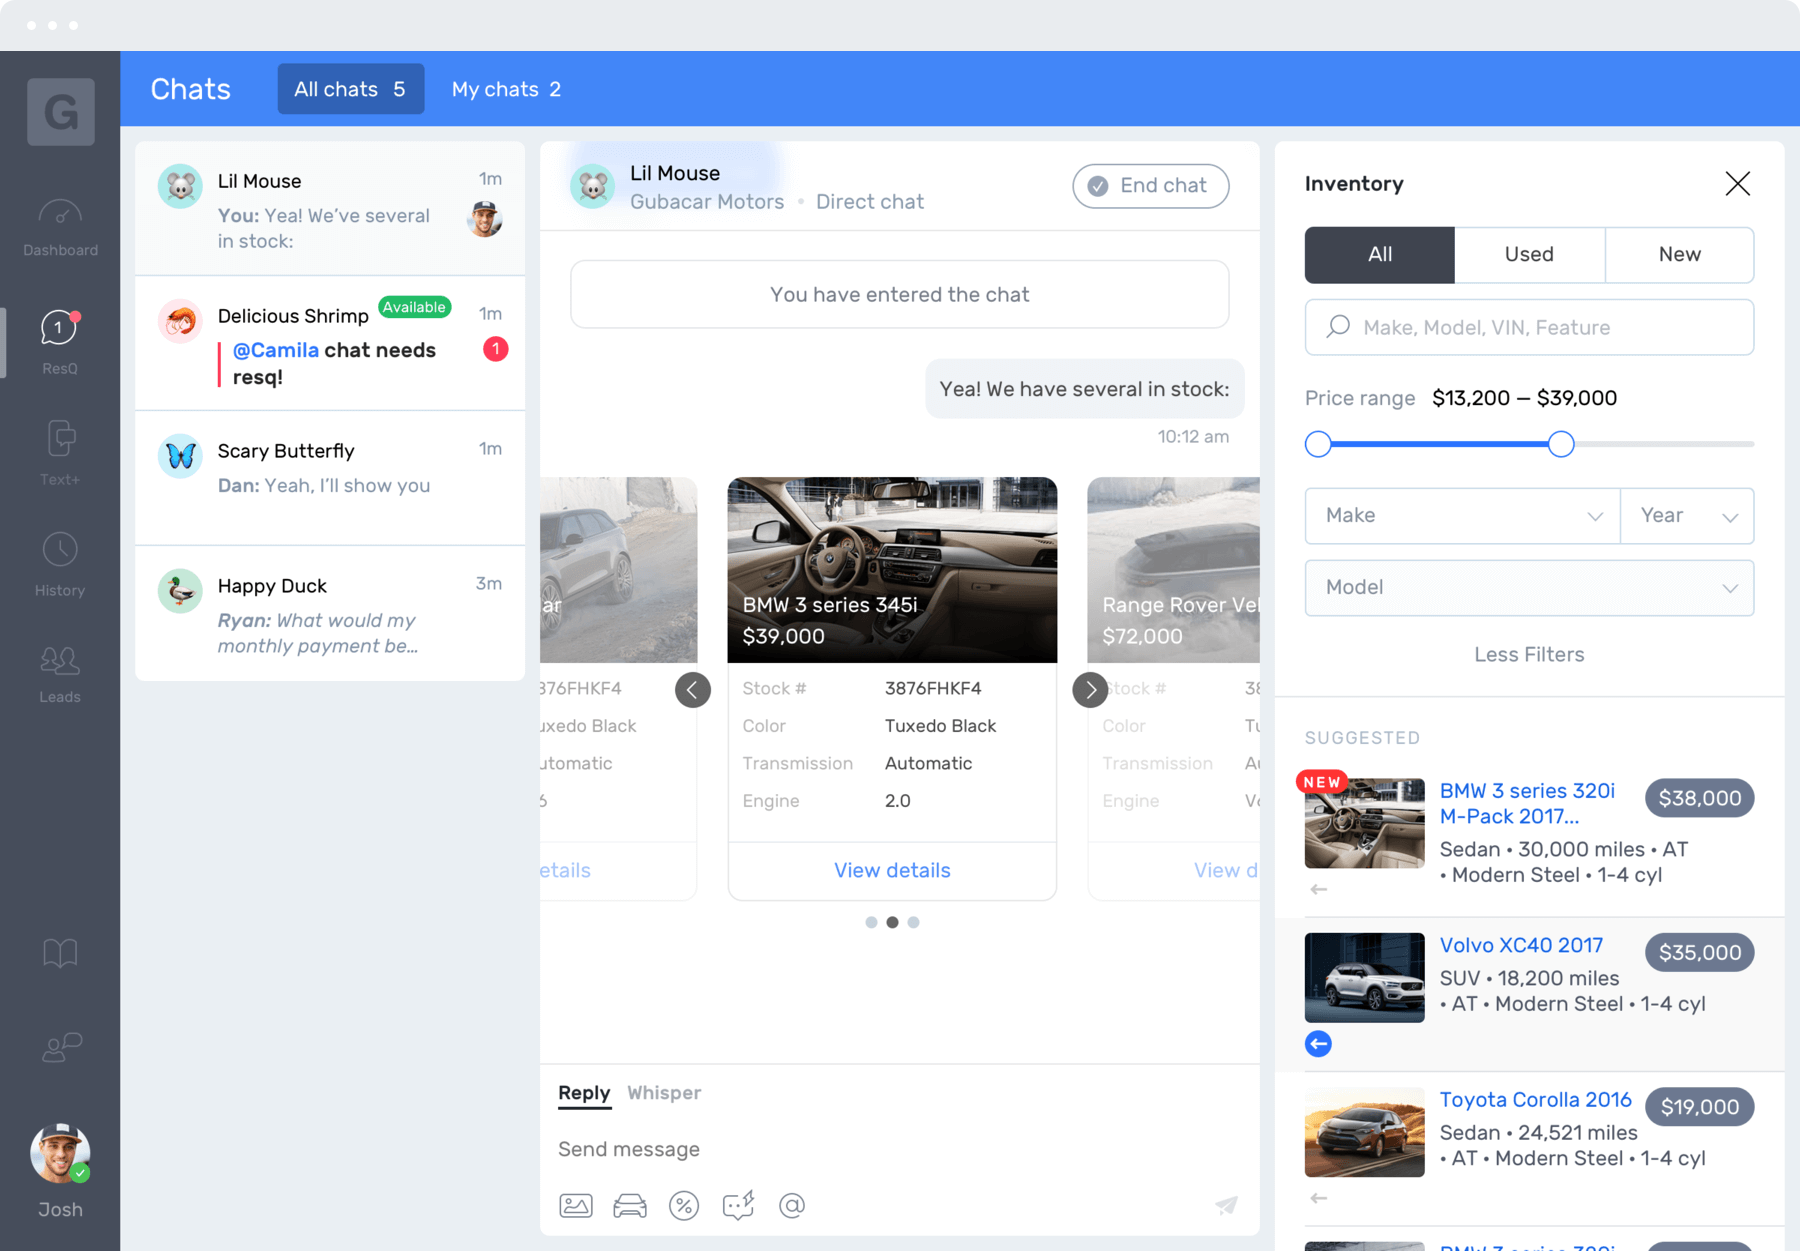The height and width of the screenshot is (1251, 1800).
Task: Click the price range minimum handle
Action: (x=1318, y=444)
